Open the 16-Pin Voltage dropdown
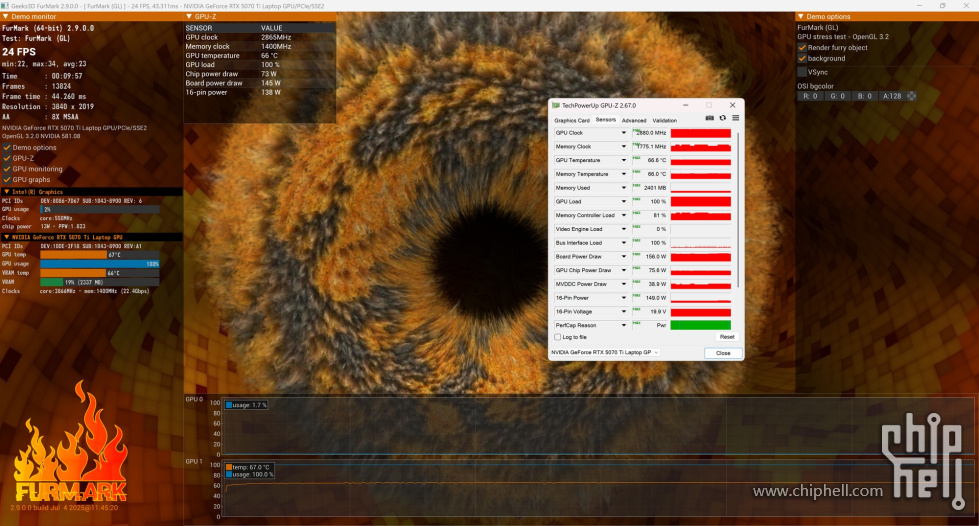 click(x=623, y=312)
